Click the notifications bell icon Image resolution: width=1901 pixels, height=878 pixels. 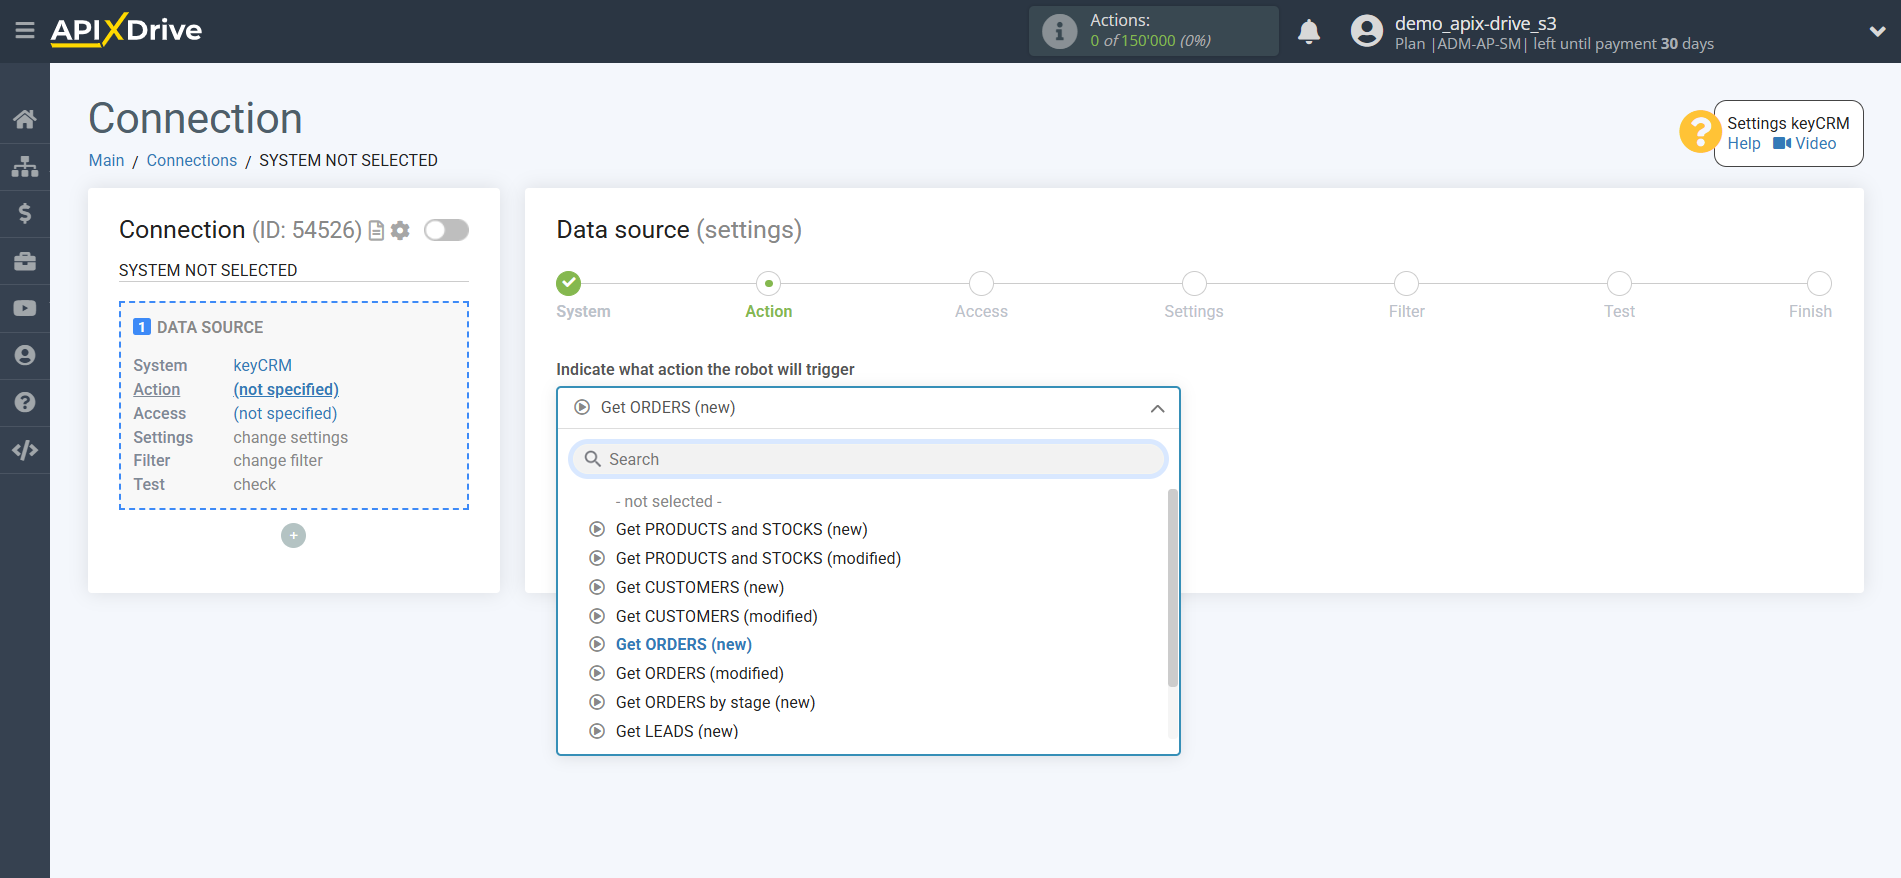pyautogui.click(x=1309, y=32)
